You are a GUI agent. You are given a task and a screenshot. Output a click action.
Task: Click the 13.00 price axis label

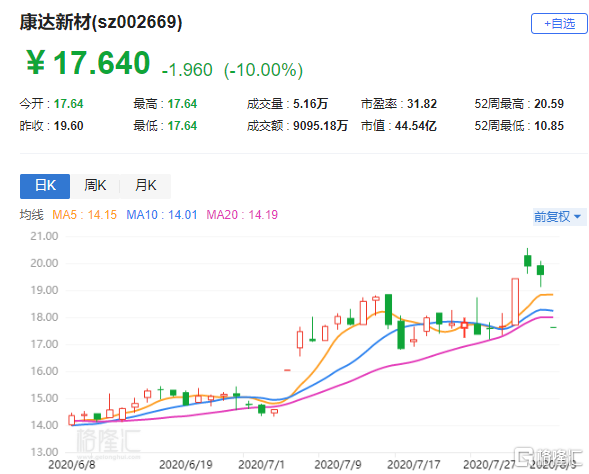coord(44,452)
